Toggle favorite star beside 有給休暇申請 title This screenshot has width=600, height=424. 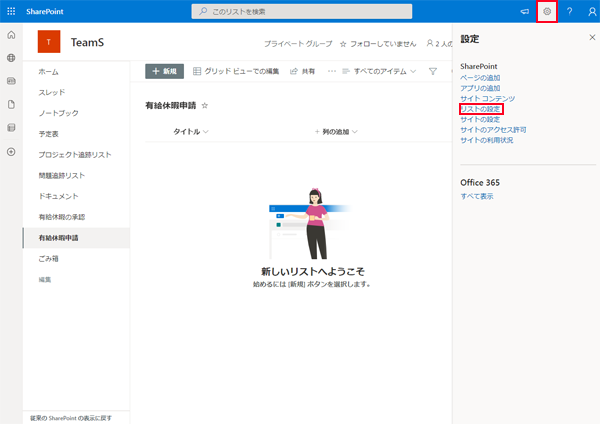pos(205,105)
